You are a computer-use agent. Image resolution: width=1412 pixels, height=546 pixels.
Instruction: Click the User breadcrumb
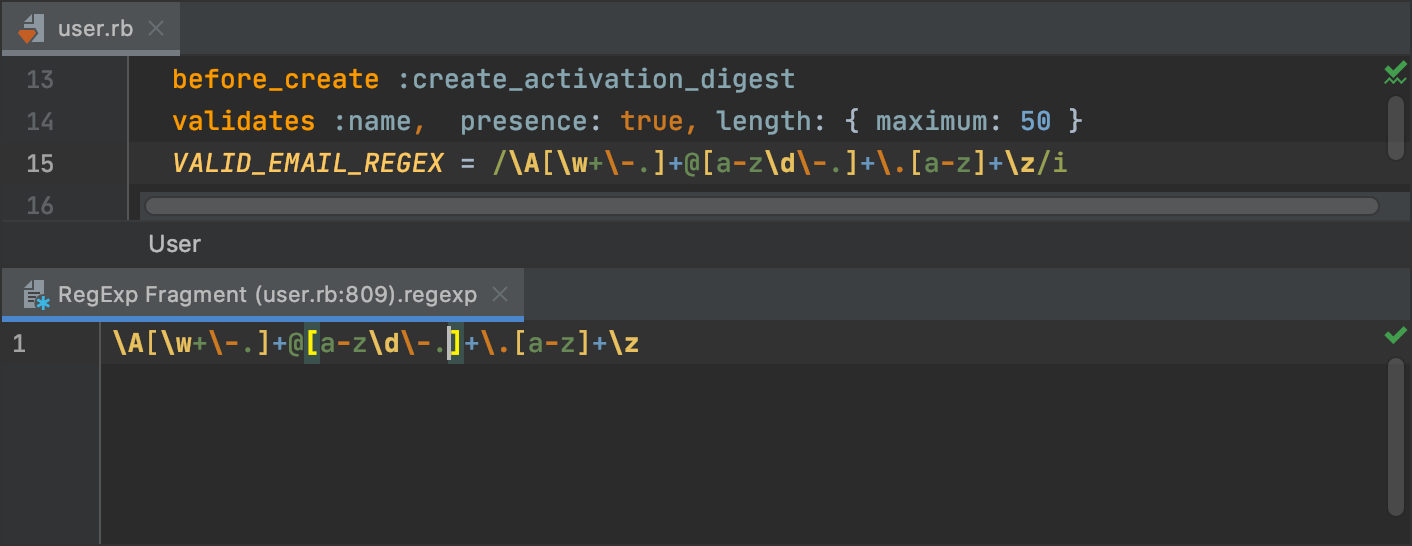click(175, 244)
